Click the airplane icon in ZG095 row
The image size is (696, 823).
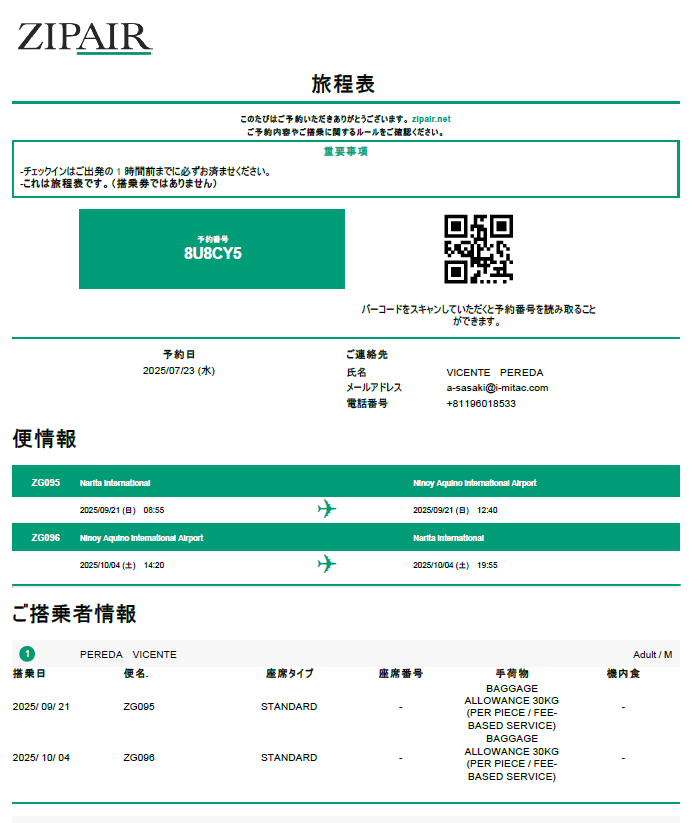pos(326,509)
